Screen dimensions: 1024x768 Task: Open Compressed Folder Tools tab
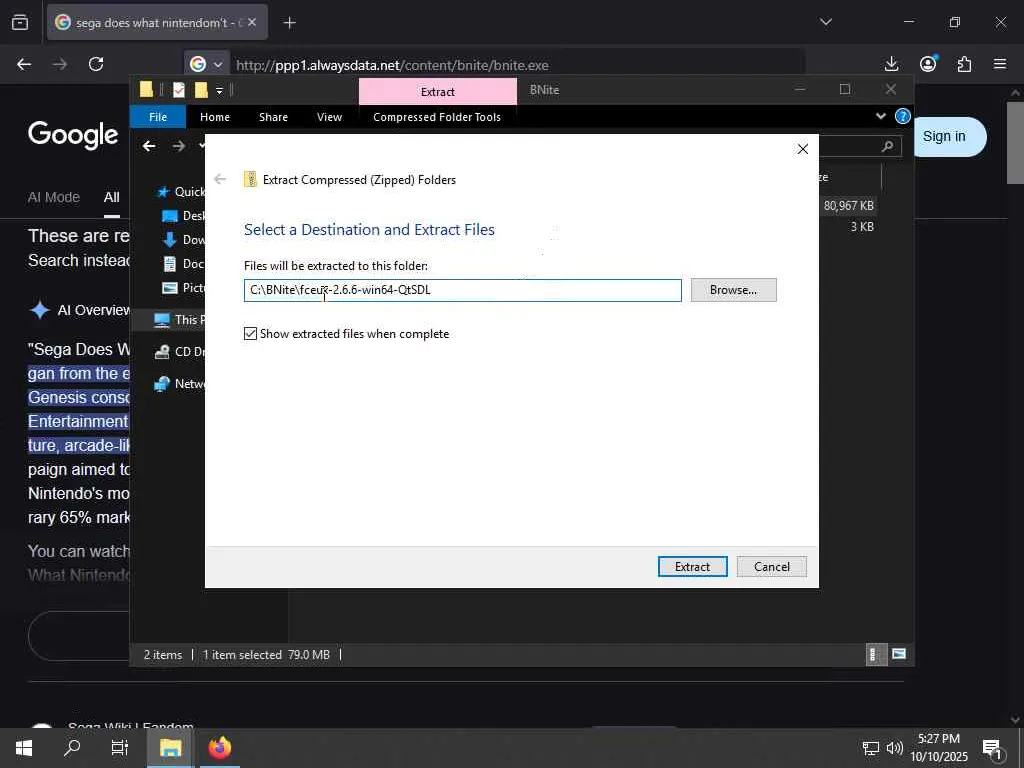437,117
